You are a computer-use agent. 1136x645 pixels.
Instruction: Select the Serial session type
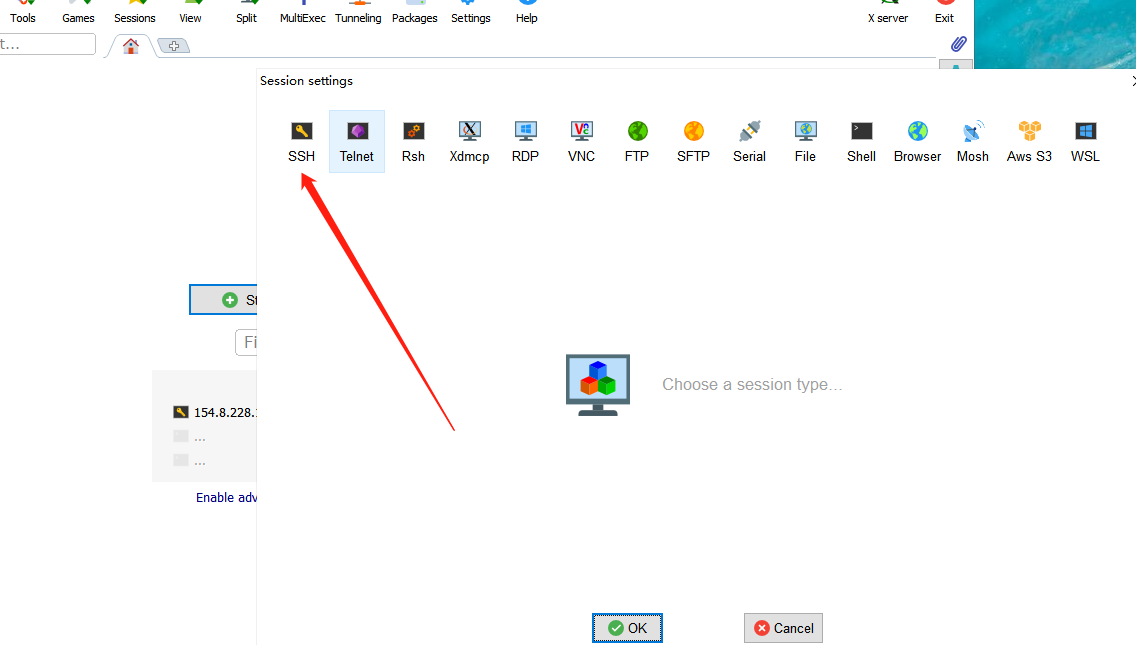(749, 141)
